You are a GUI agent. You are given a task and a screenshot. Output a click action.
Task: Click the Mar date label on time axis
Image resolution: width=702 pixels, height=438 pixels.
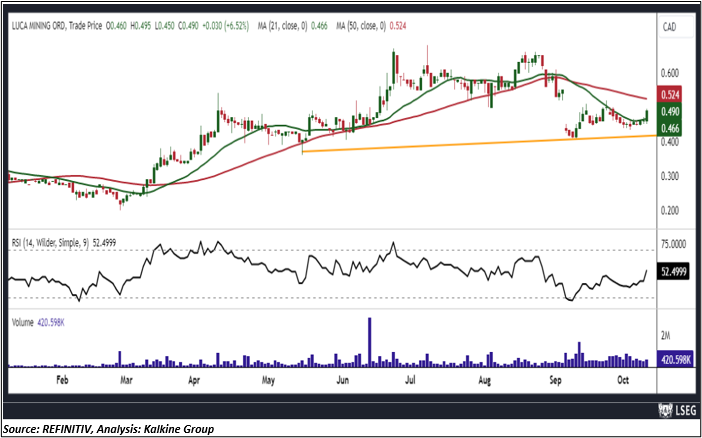pos(126,381)
